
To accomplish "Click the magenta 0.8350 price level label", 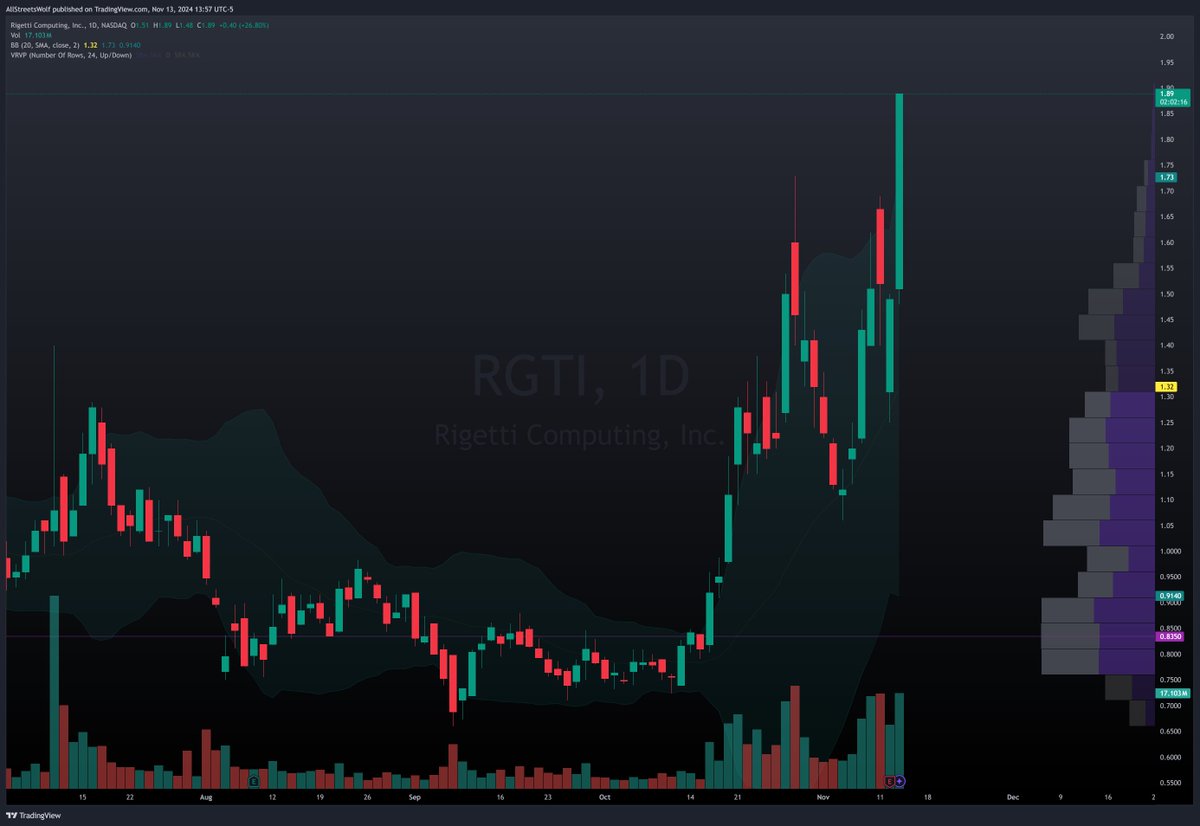I will (1170, 636).
